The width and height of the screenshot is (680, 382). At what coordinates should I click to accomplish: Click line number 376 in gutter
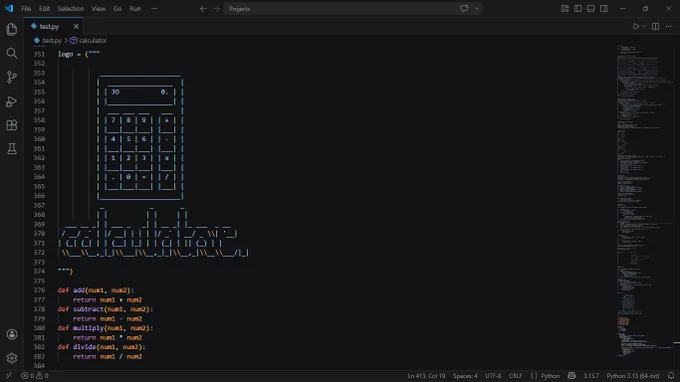click(39, 290)
